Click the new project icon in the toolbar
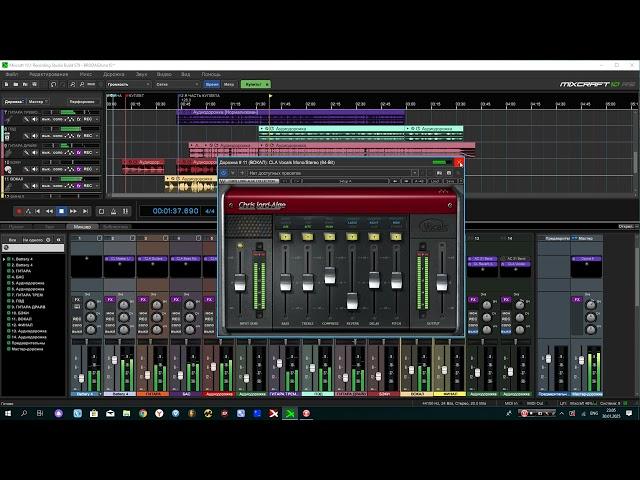This screenshot has height=480, width=640. point(7,84)
